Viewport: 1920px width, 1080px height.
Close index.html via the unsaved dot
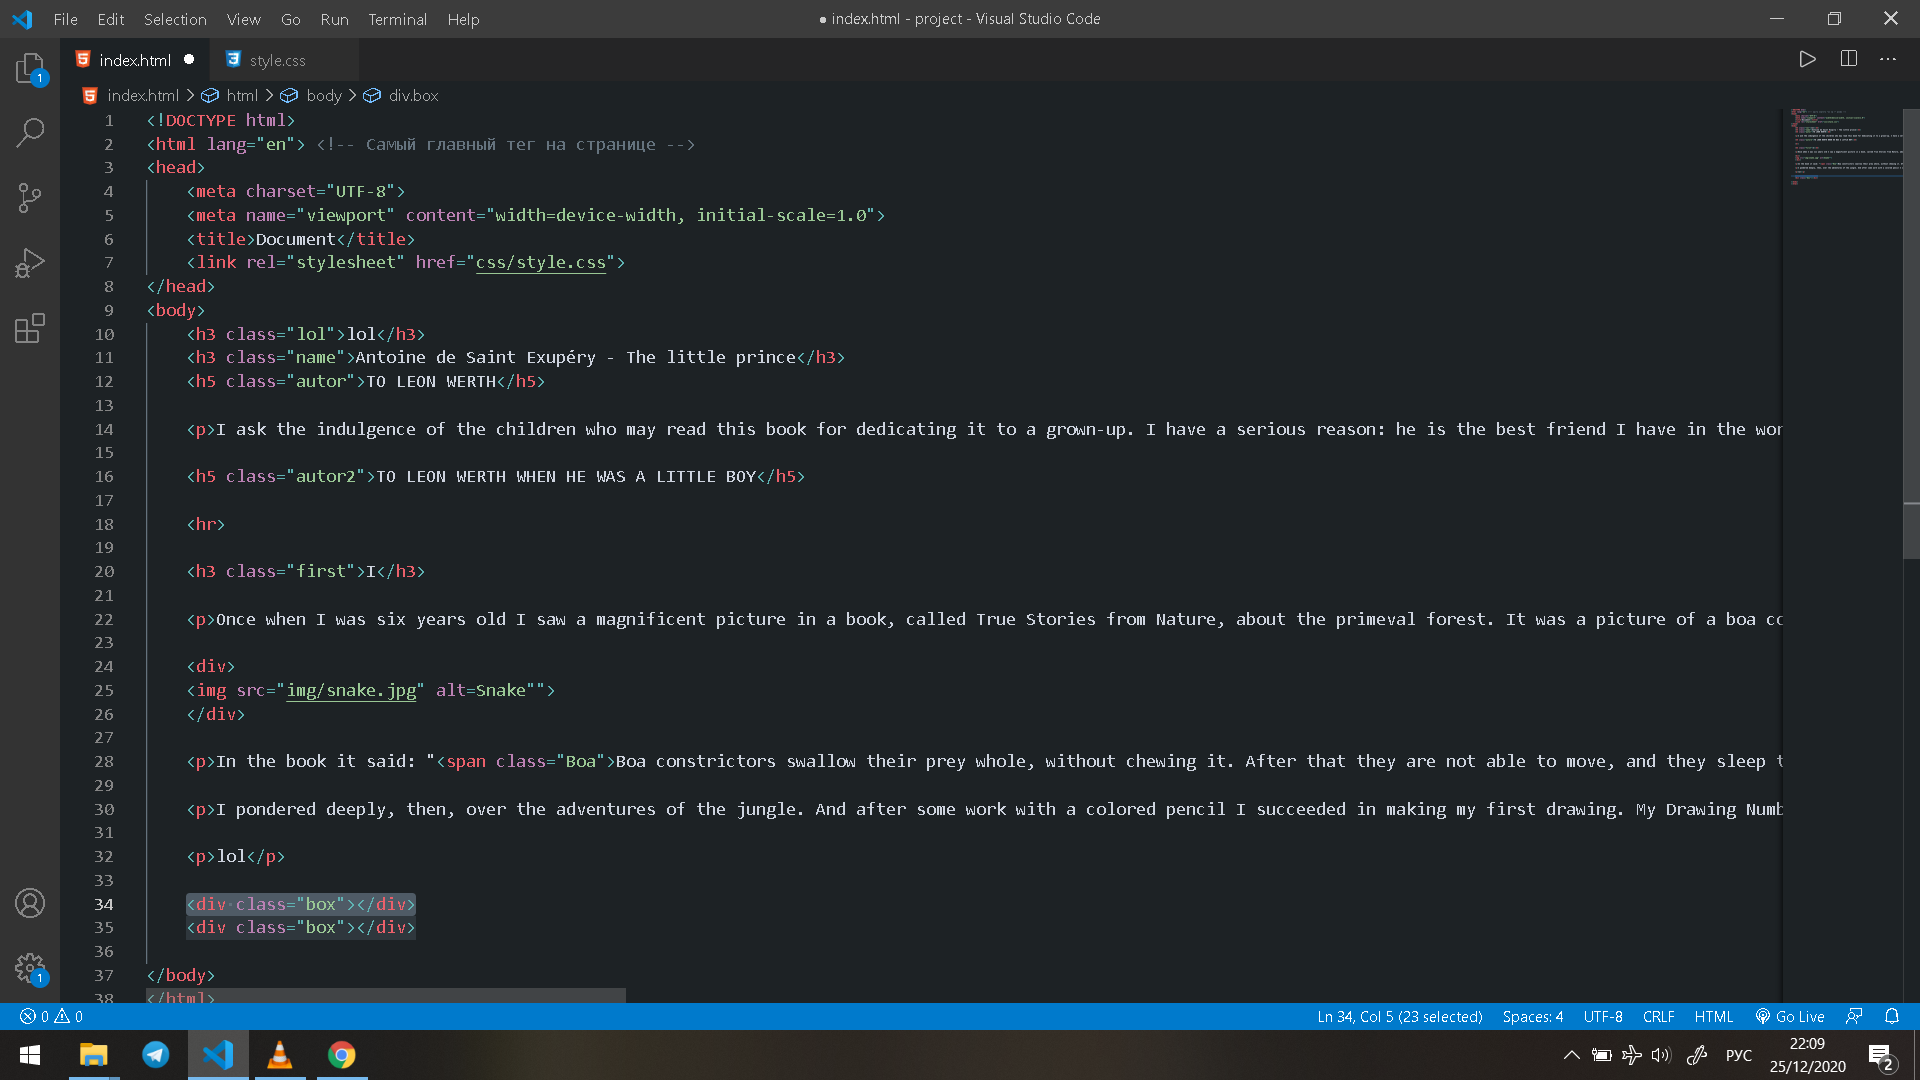[x=189, y=60]
